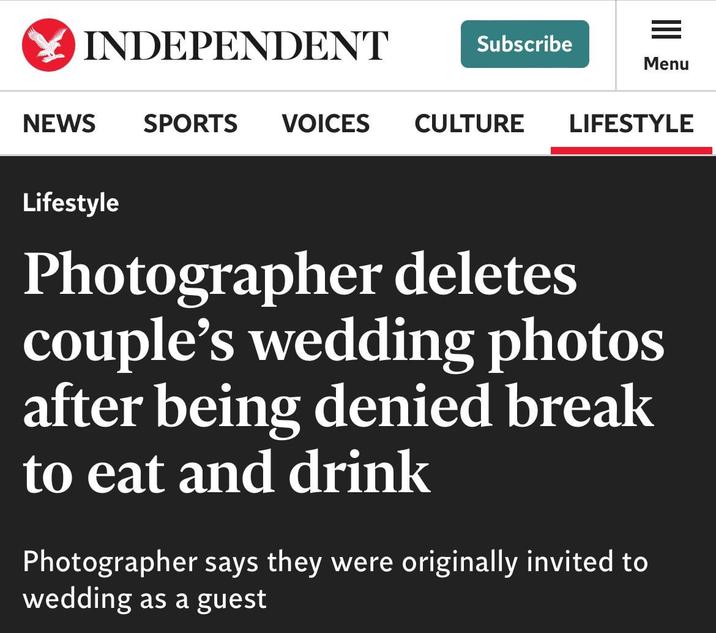Click the INDEPENDENT wordmark
This screenshot has height=633, width=716.
click(236, 45)
